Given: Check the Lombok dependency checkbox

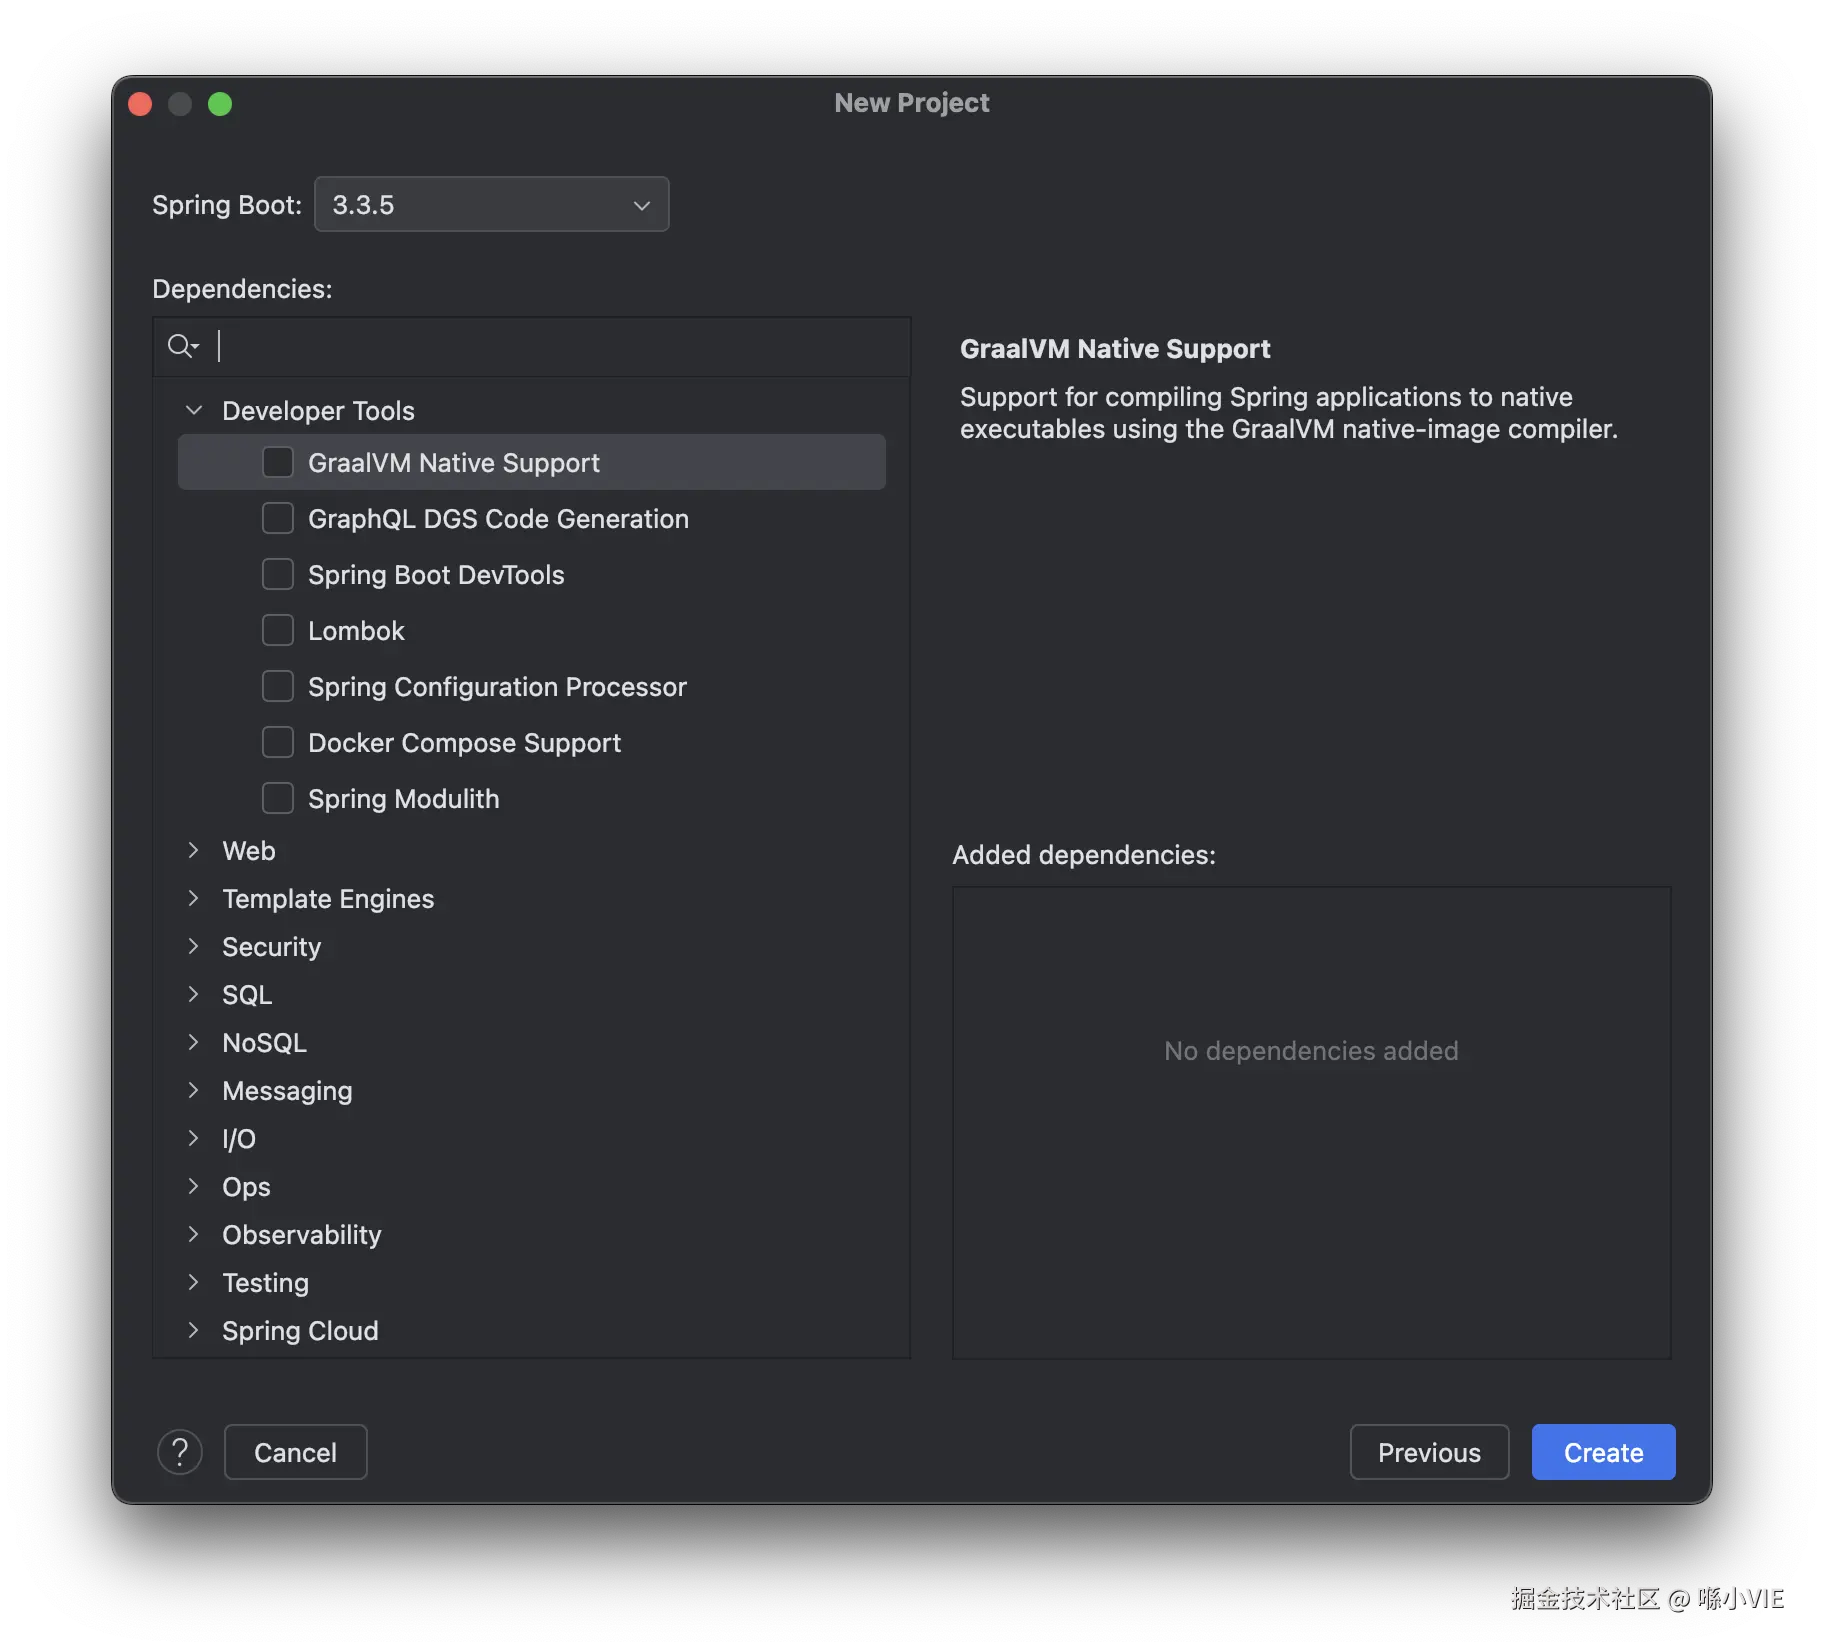Looking at the screenshot, I should tap(278, 630).
